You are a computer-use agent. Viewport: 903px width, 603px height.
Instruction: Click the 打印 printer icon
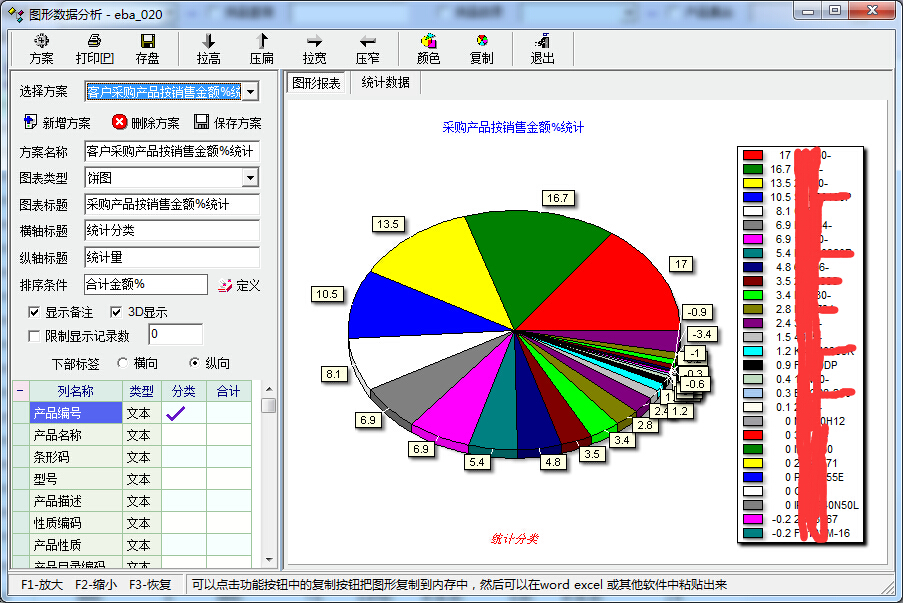94,42
